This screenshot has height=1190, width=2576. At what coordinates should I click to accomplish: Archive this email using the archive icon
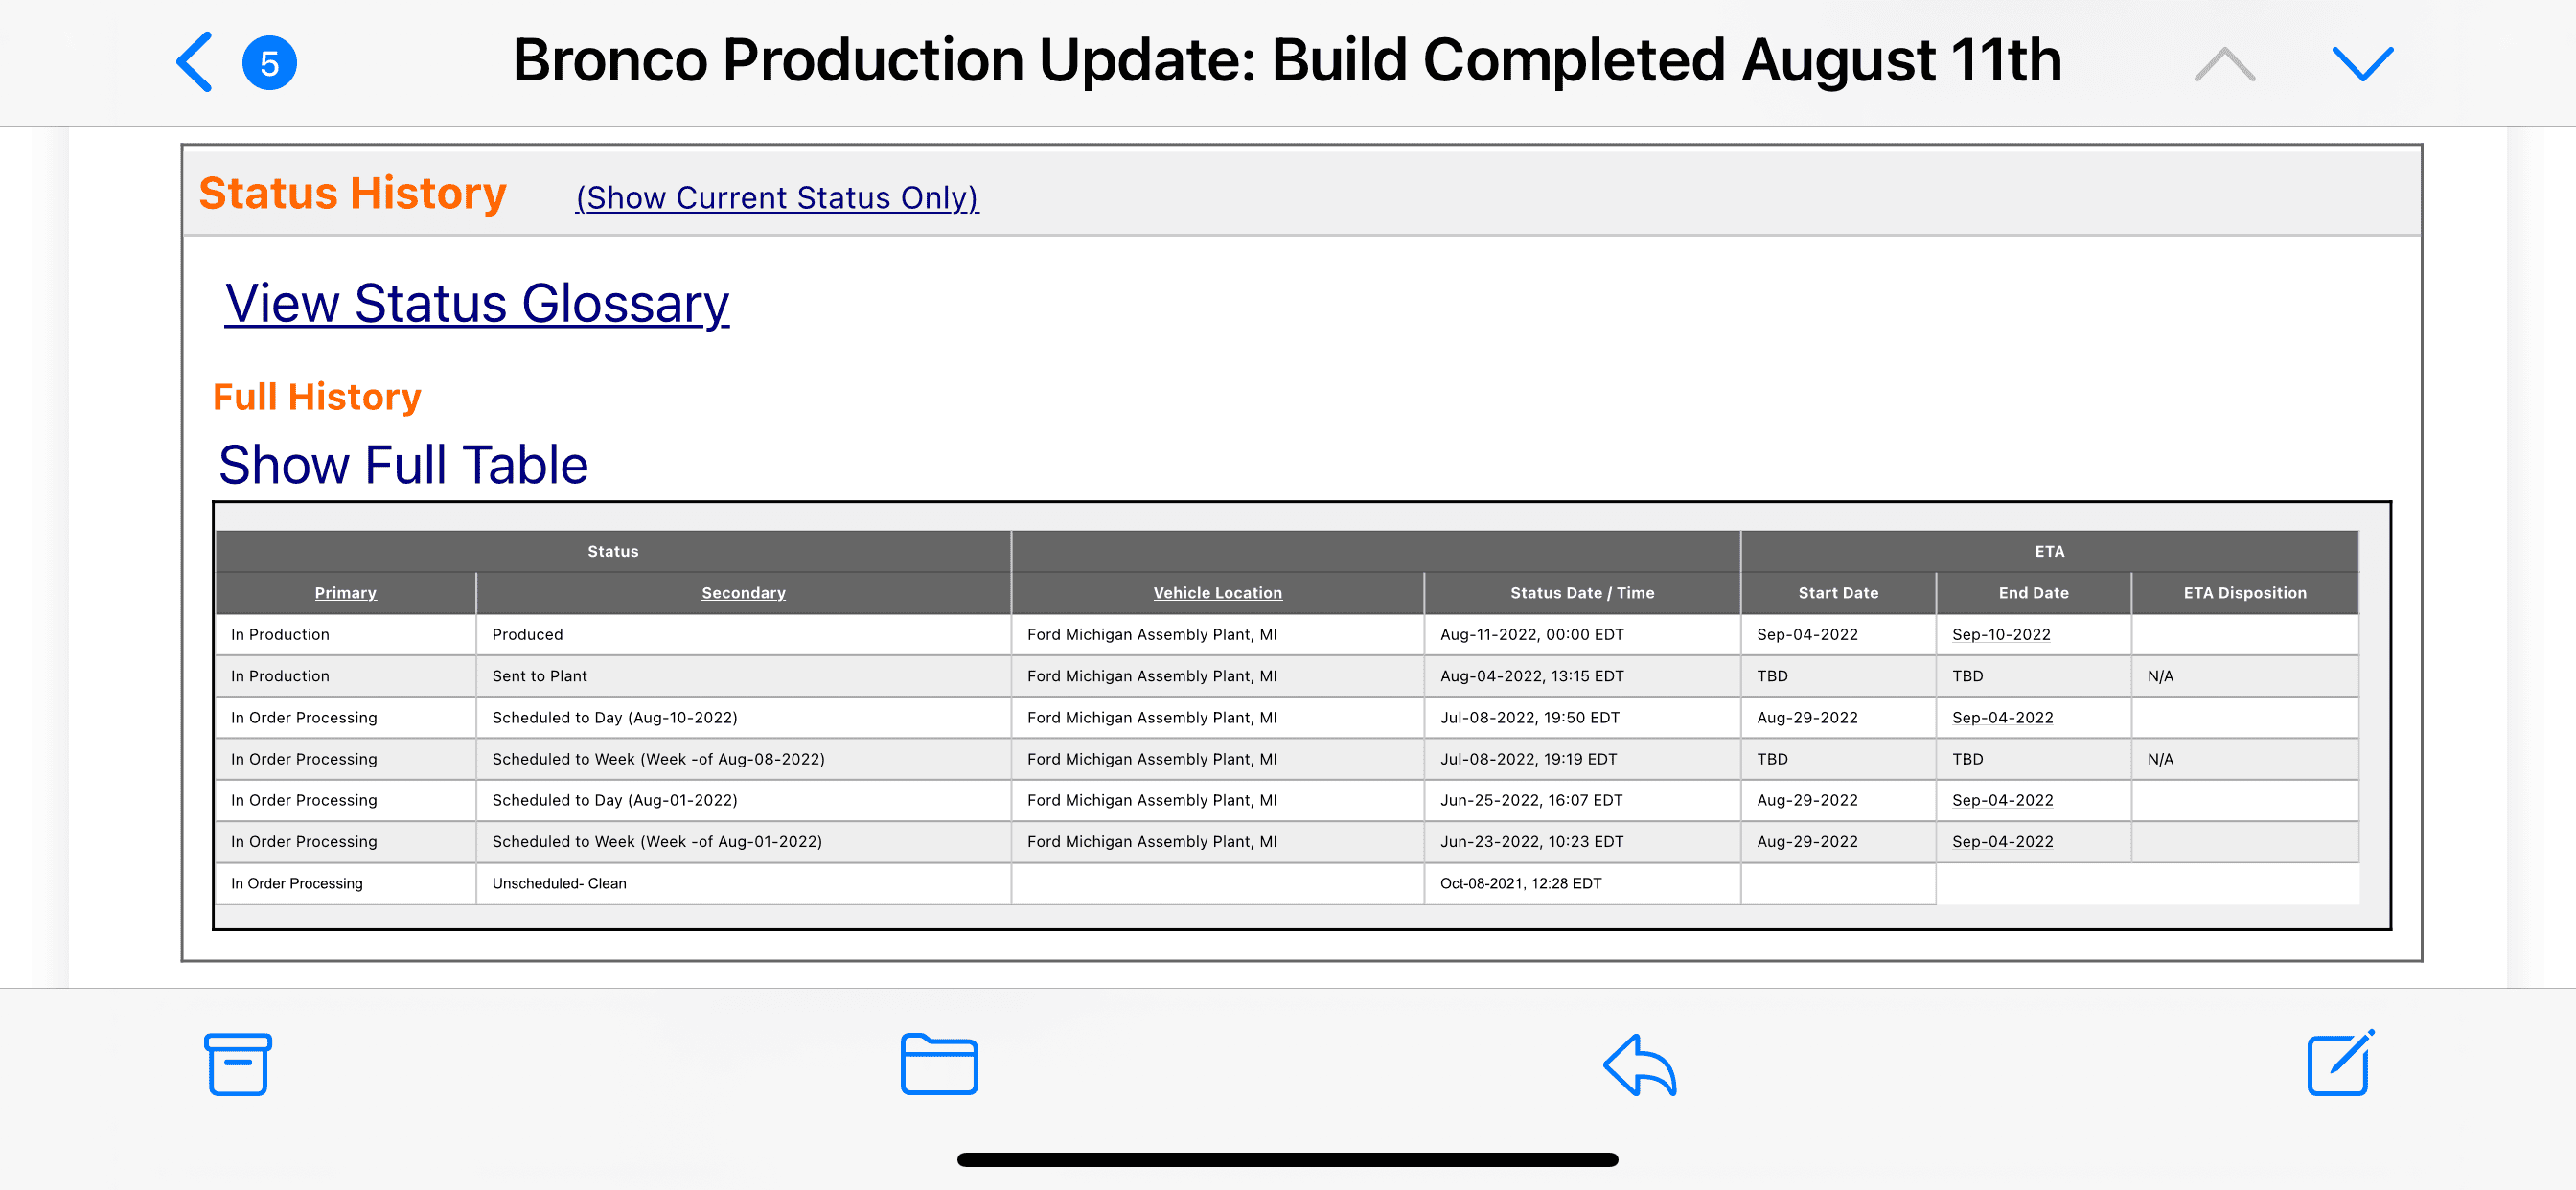238,1064
